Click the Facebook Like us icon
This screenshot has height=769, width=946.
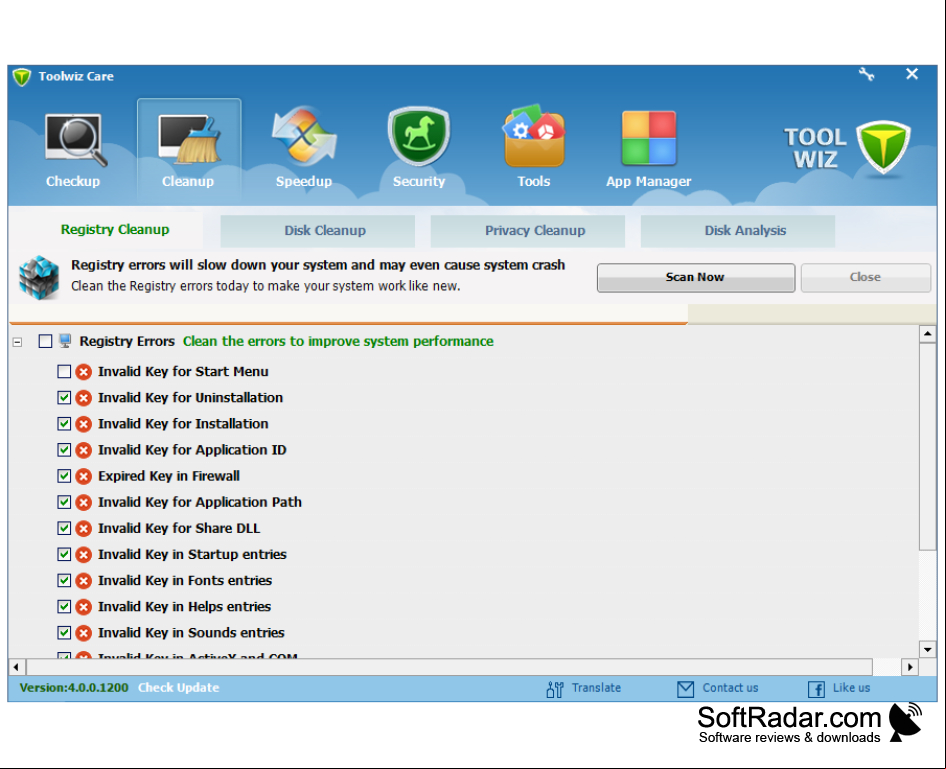816,689
